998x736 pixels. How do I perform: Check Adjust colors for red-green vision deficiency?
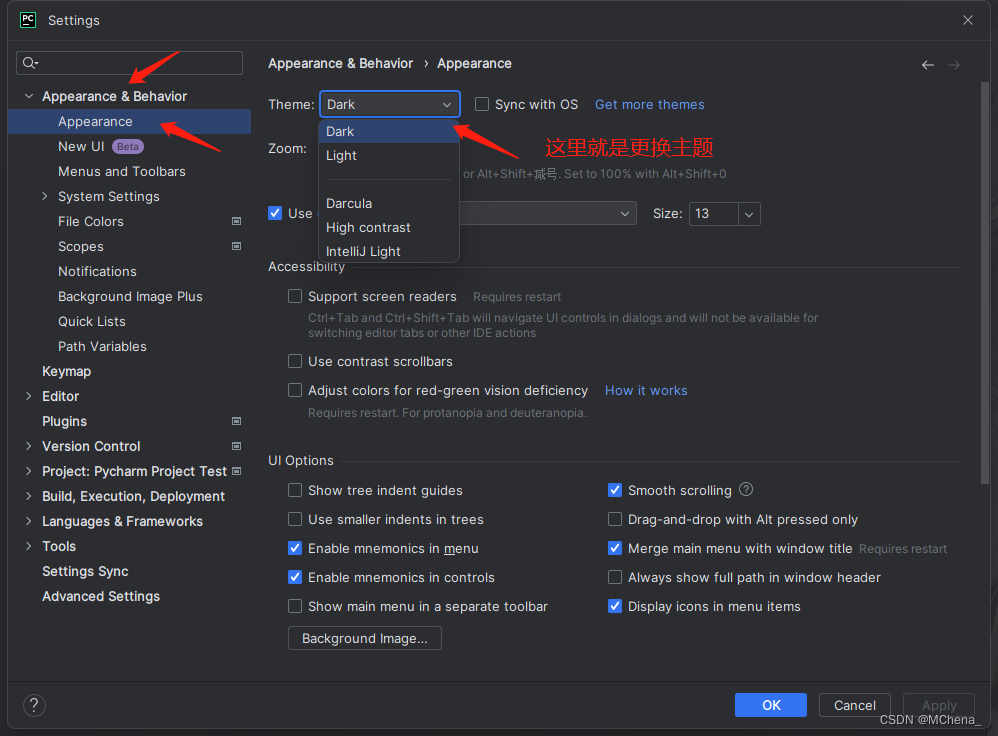295,390
